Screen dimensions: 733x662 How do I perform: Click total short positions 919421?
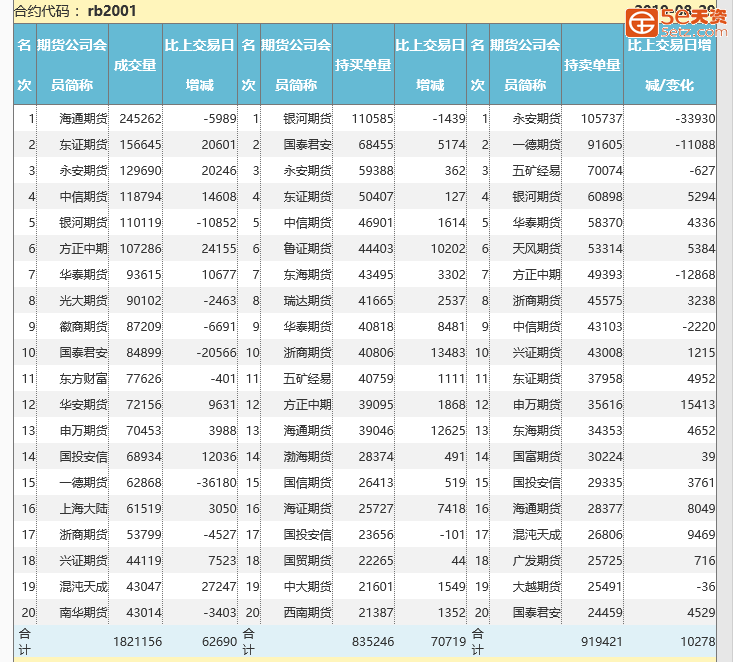tap(602, 642)
